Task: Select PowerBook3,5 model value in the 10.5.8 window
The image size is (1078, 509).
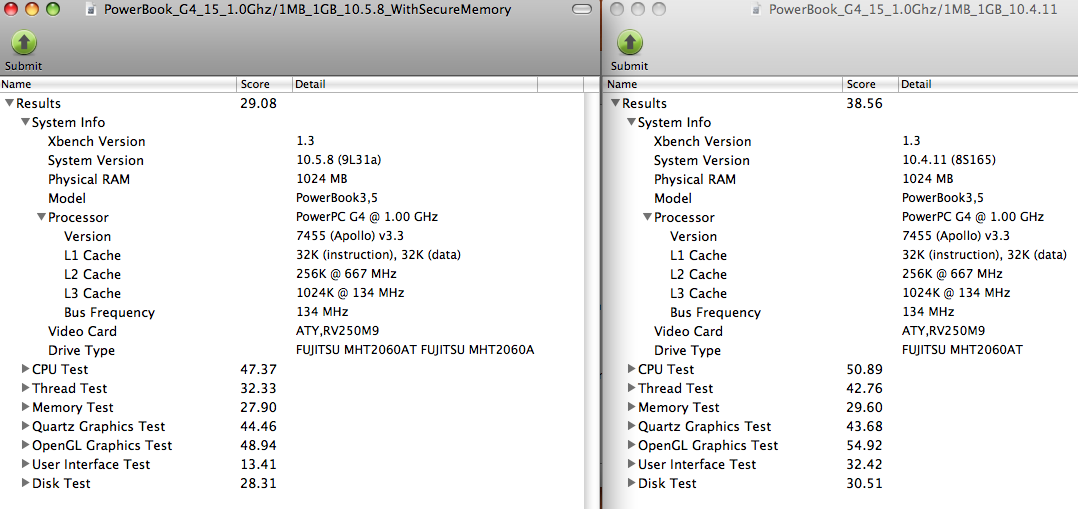Action: 337,199
